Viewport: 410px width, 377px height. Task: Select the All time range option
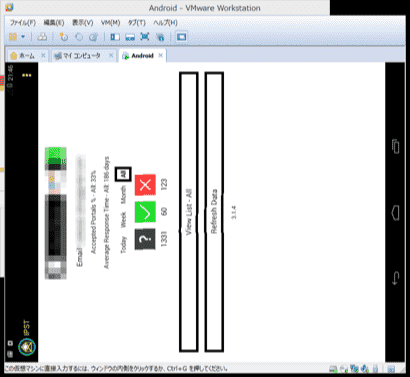pos(123,174)
